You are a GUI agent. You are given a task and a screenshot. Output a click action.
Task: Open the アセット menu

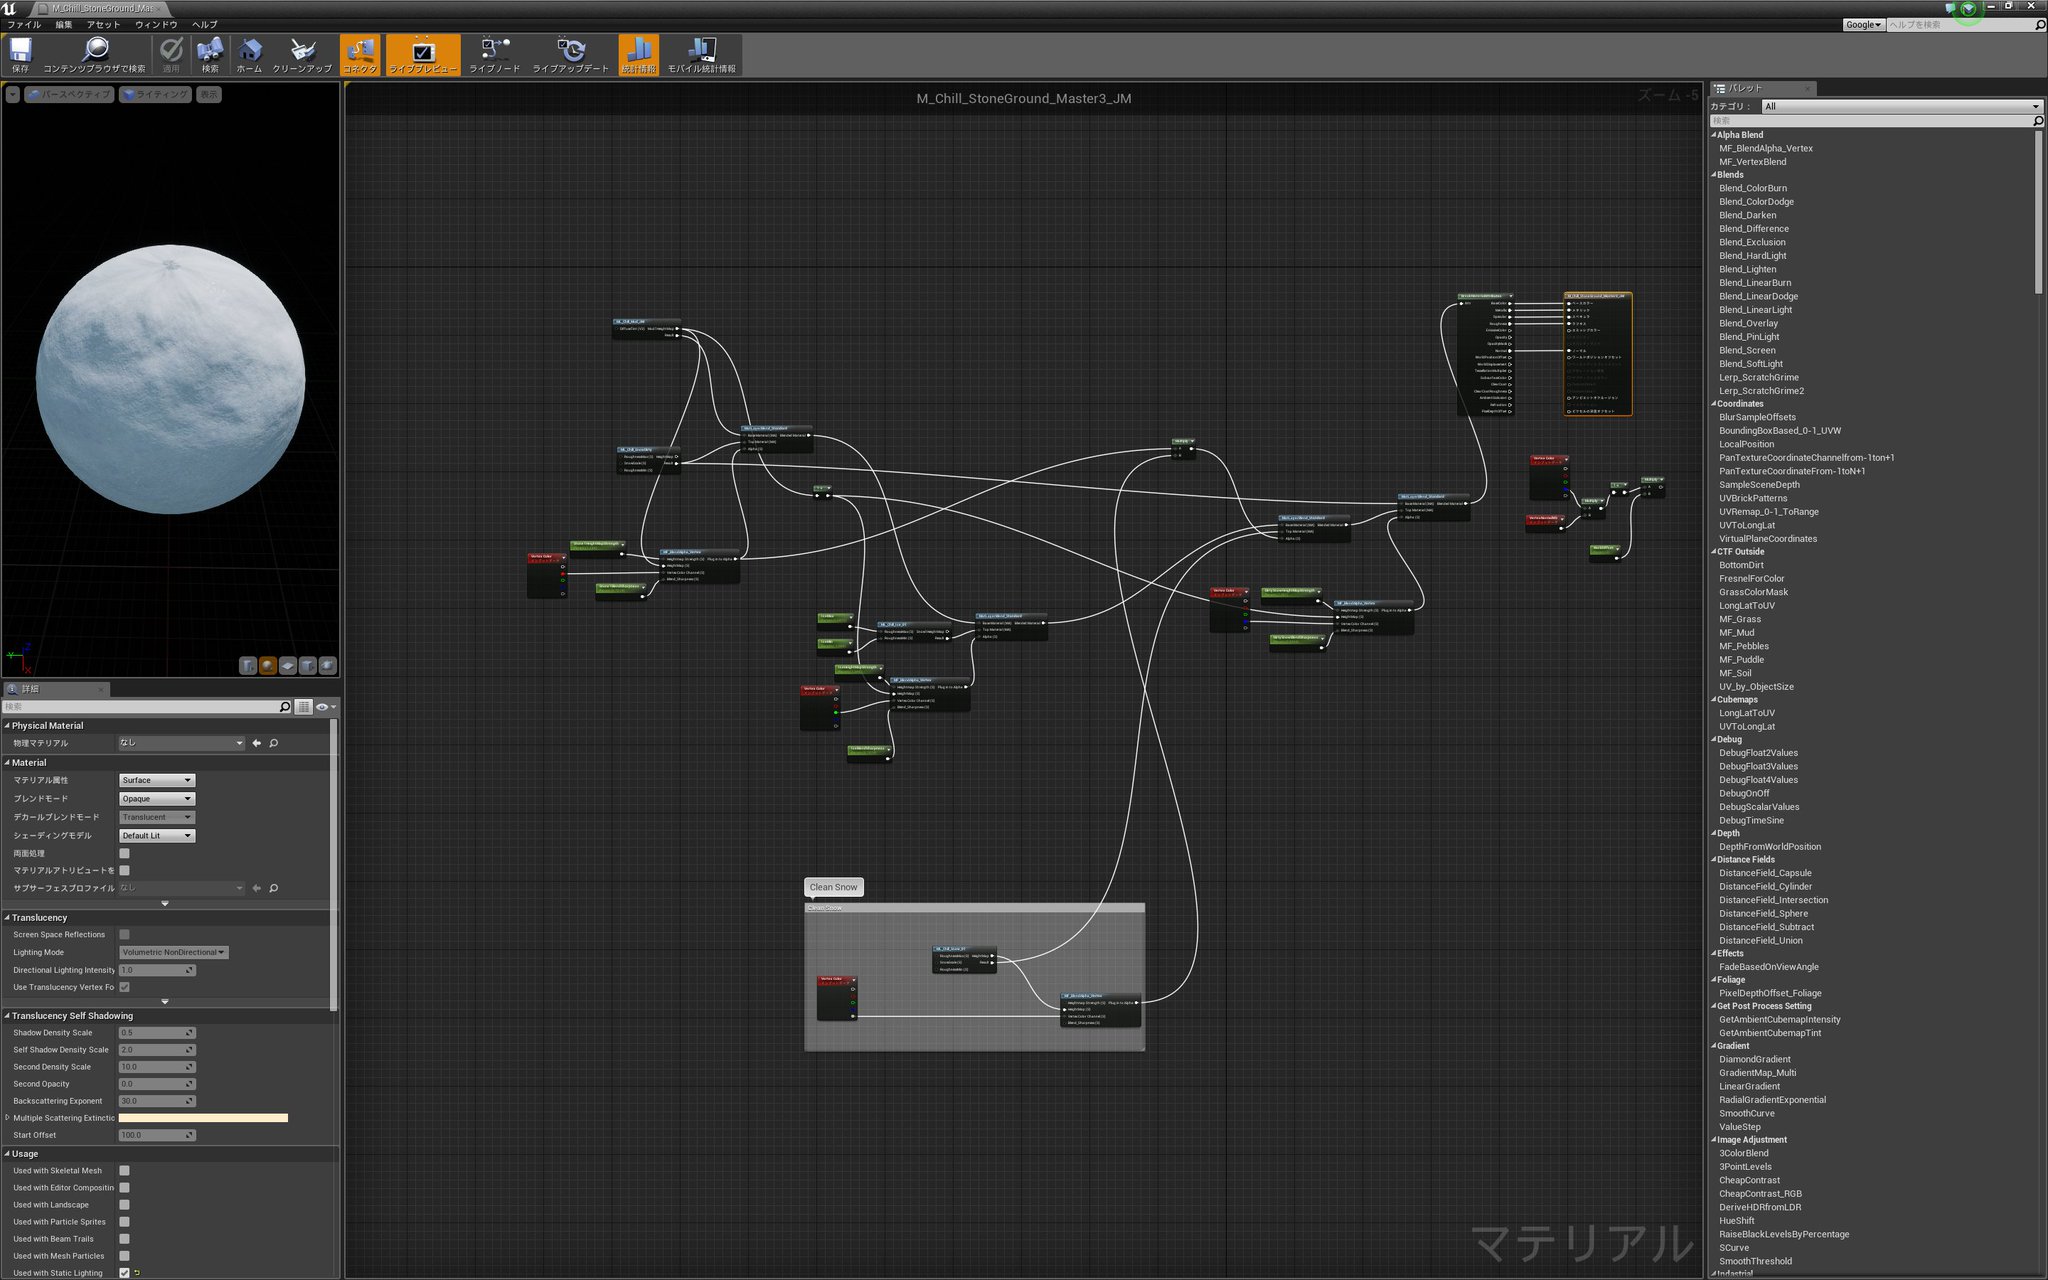tap(103, 24)
